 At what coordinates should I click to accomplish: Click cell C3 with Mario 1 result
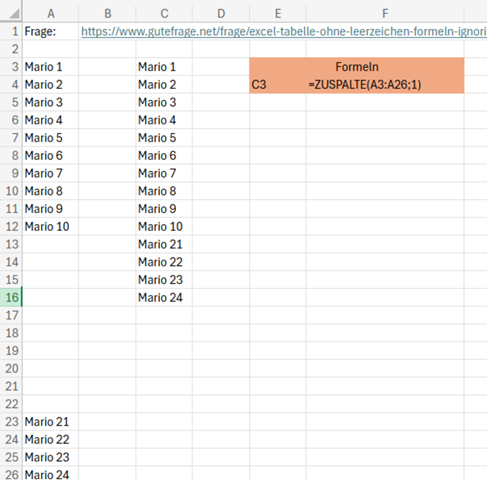[164, 67]
